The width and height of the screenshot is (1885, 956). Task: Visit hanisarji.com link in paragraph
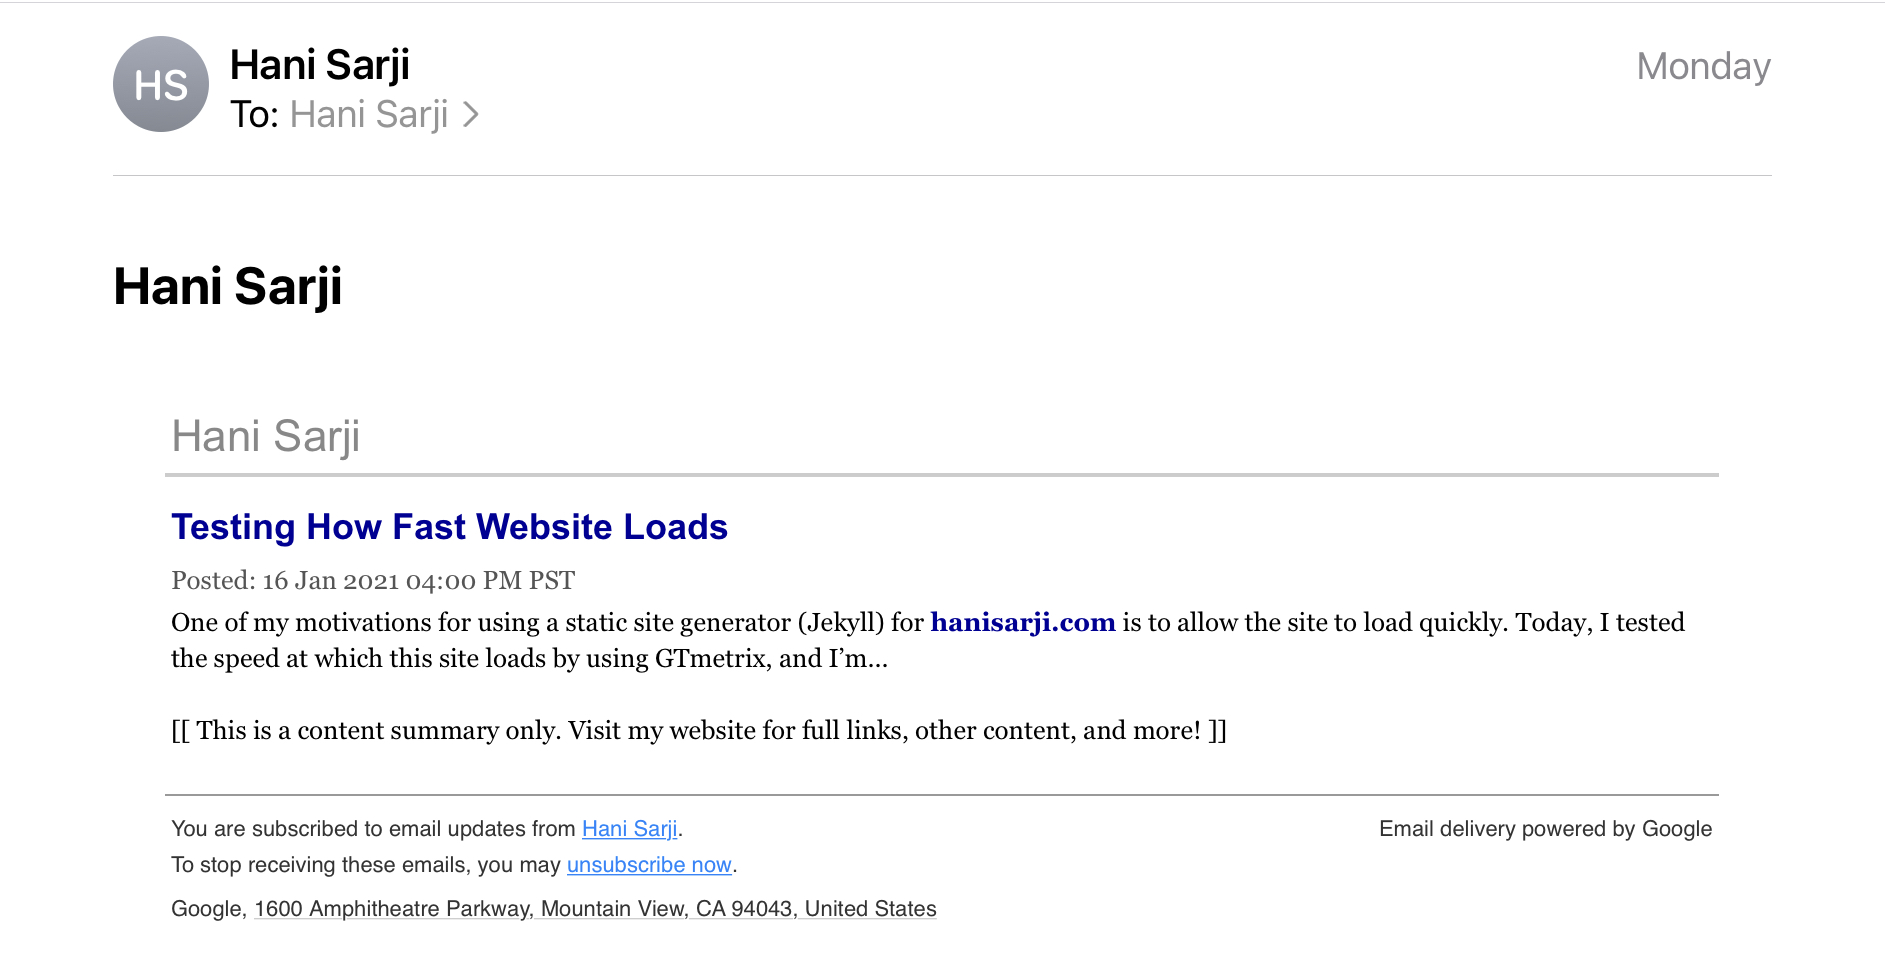coord(1023,622)
